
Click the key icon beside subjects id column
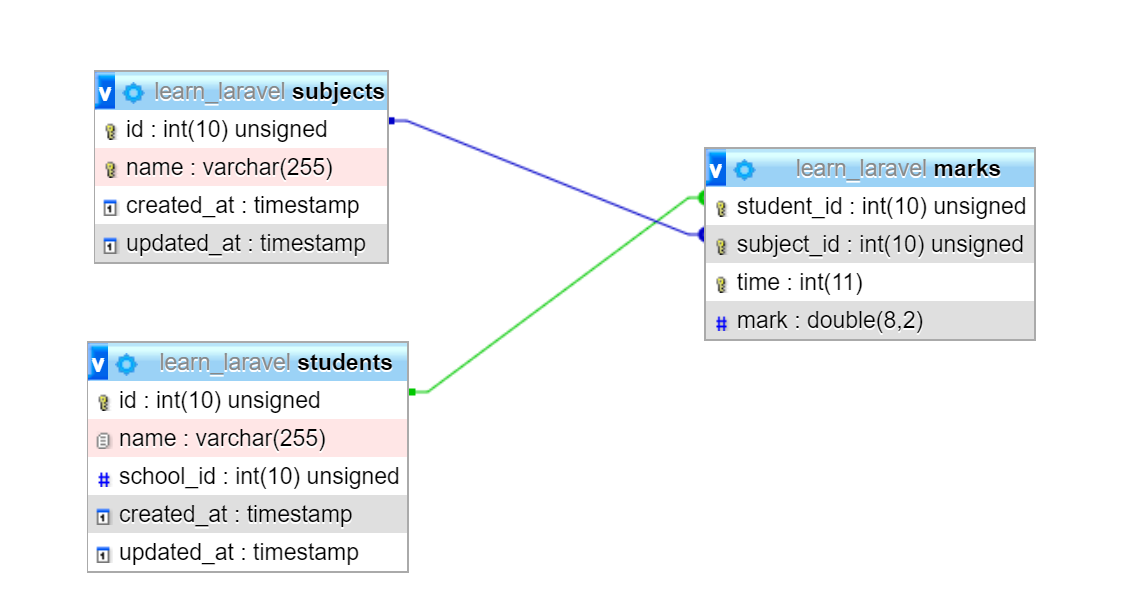(x=110, y=131)
